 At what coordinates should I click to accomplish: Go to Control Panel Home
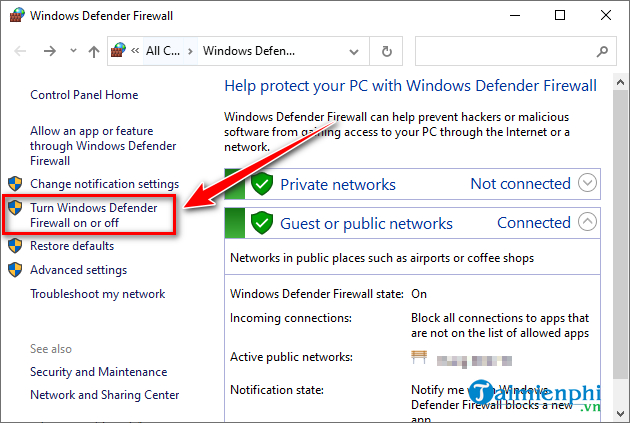(x=84, y=95)
